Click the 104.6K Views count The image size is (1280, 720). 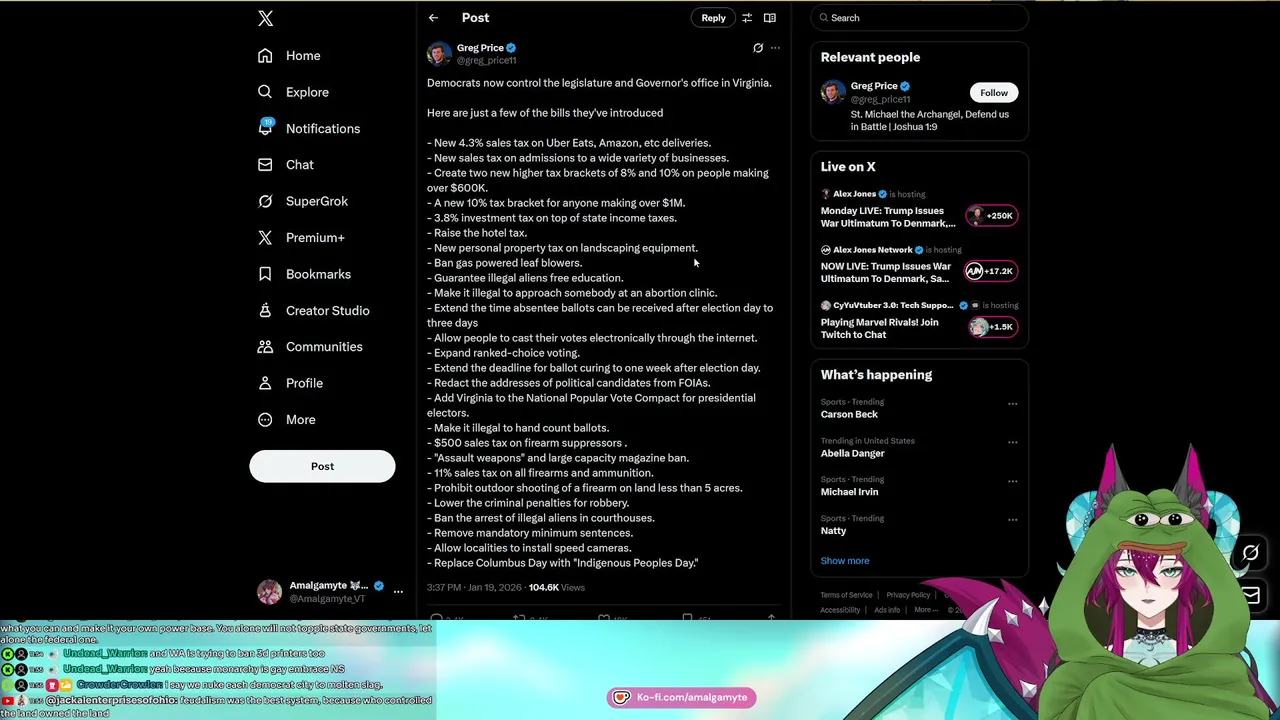coord(557,588)
